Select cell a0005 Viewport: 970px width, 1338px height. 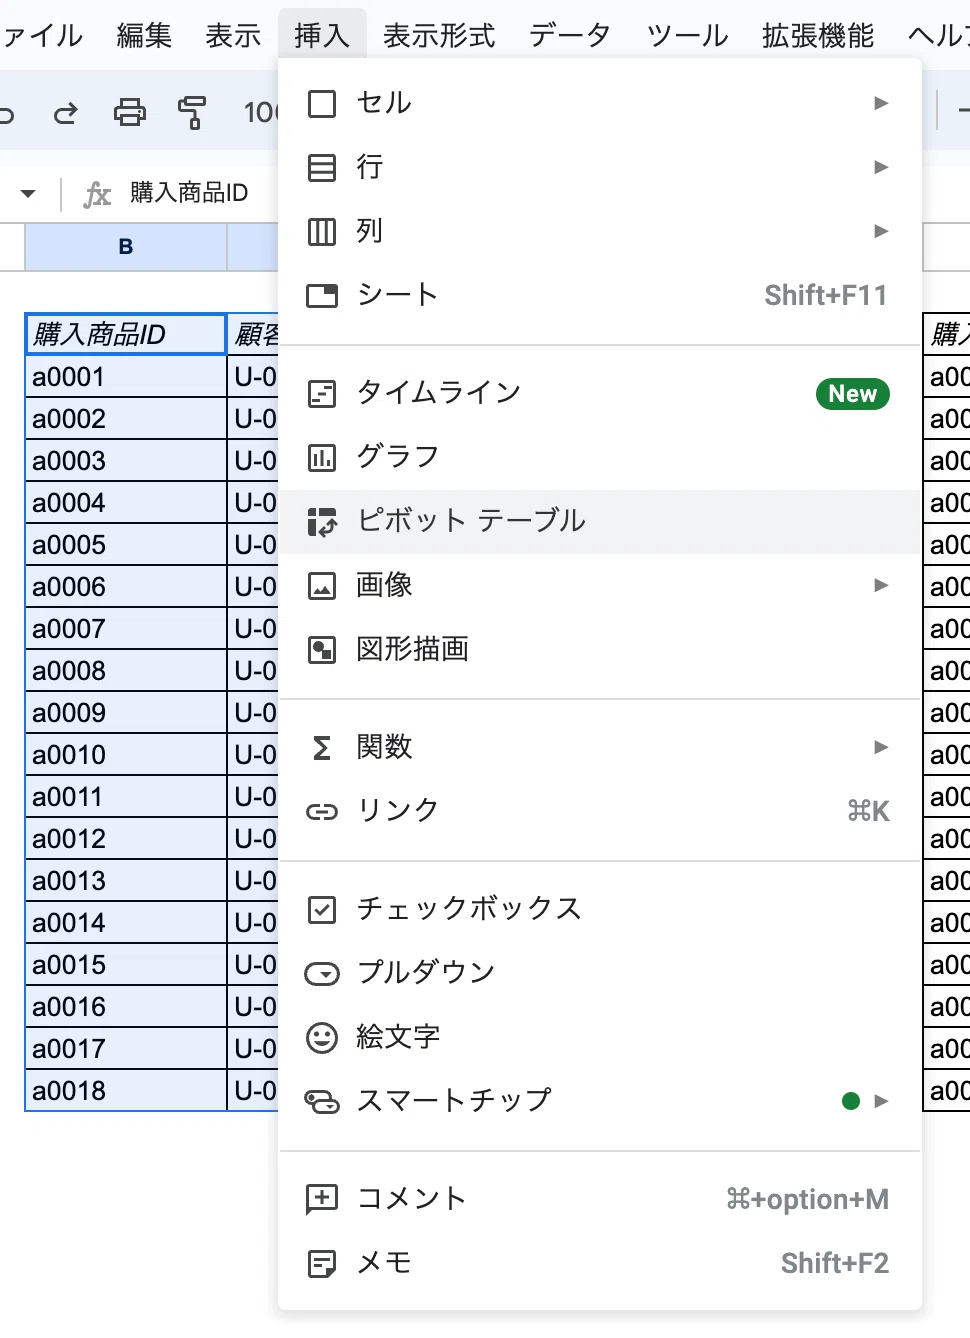(126, 545)
